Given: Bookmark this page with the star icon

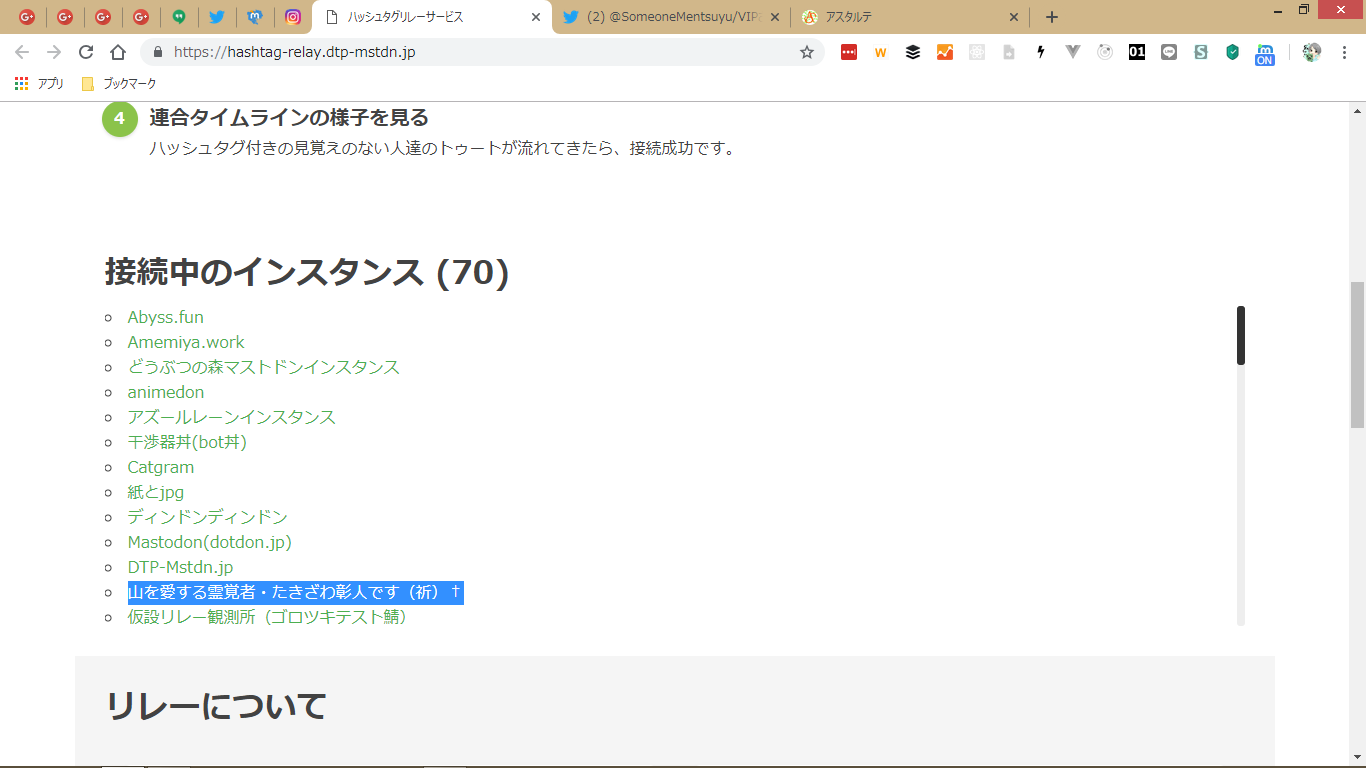Looking at the screenshot, I should point(807,52).
